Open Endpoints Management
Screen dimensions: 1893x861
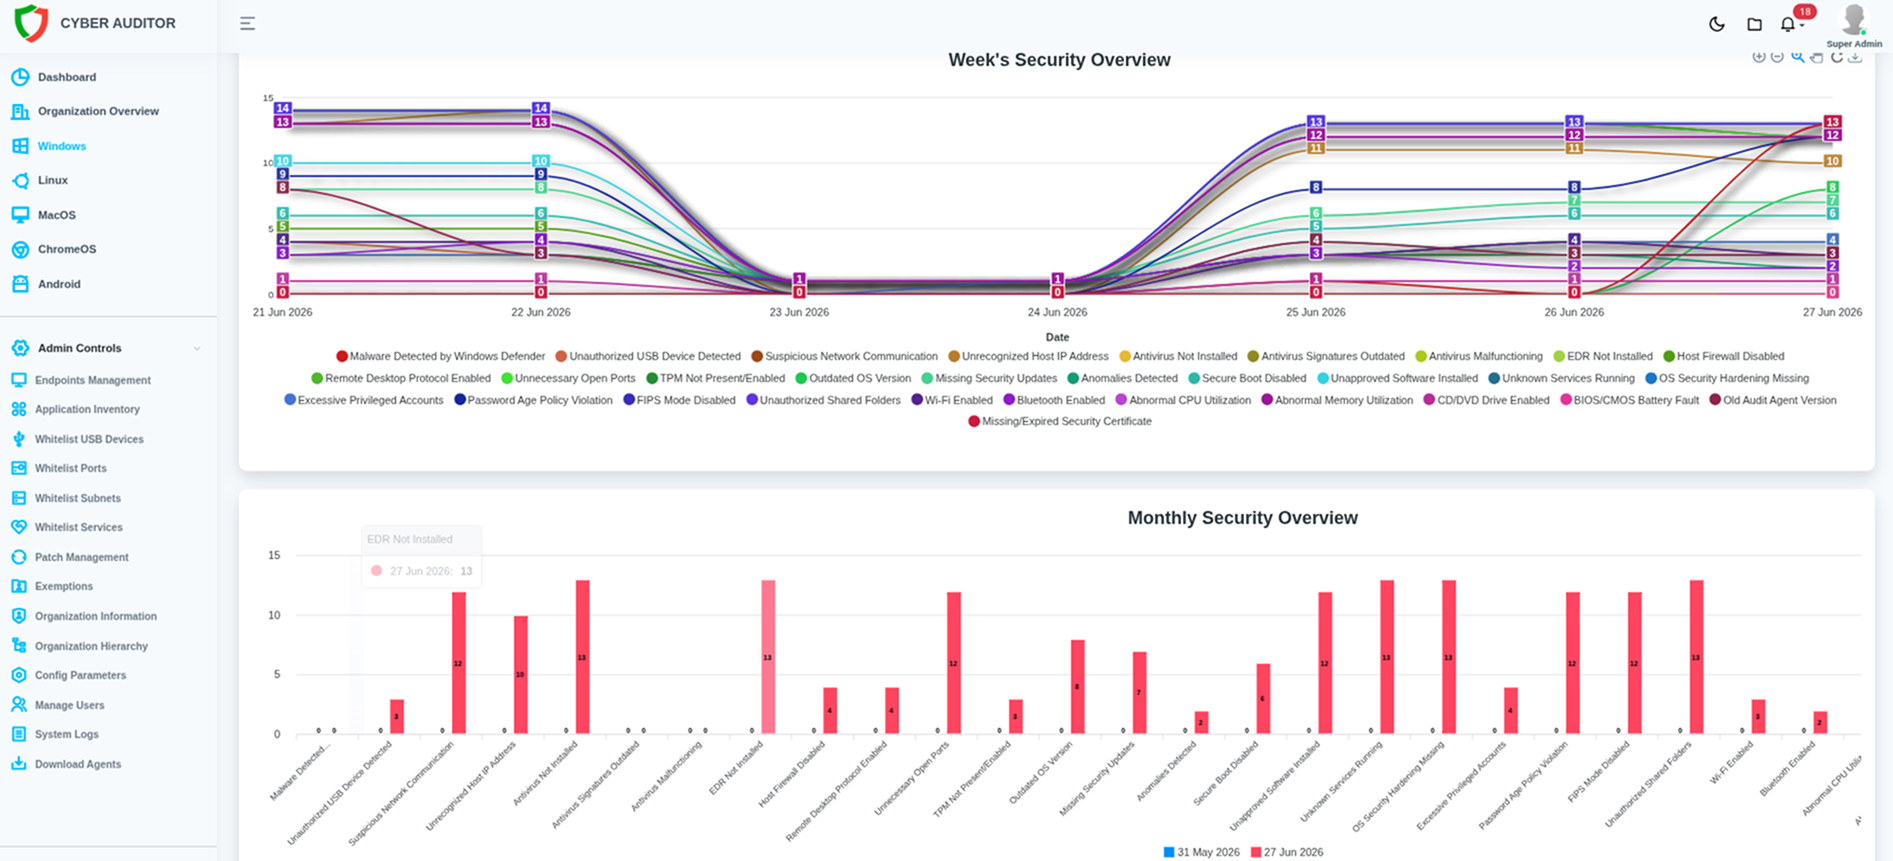click(93, 380)
